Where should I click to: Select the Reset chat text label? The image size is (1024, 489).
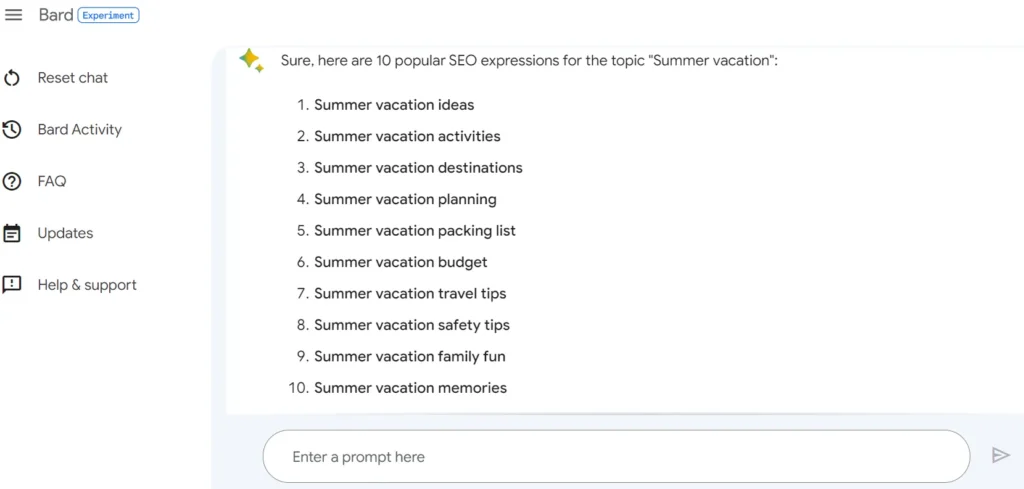point(72,78)
